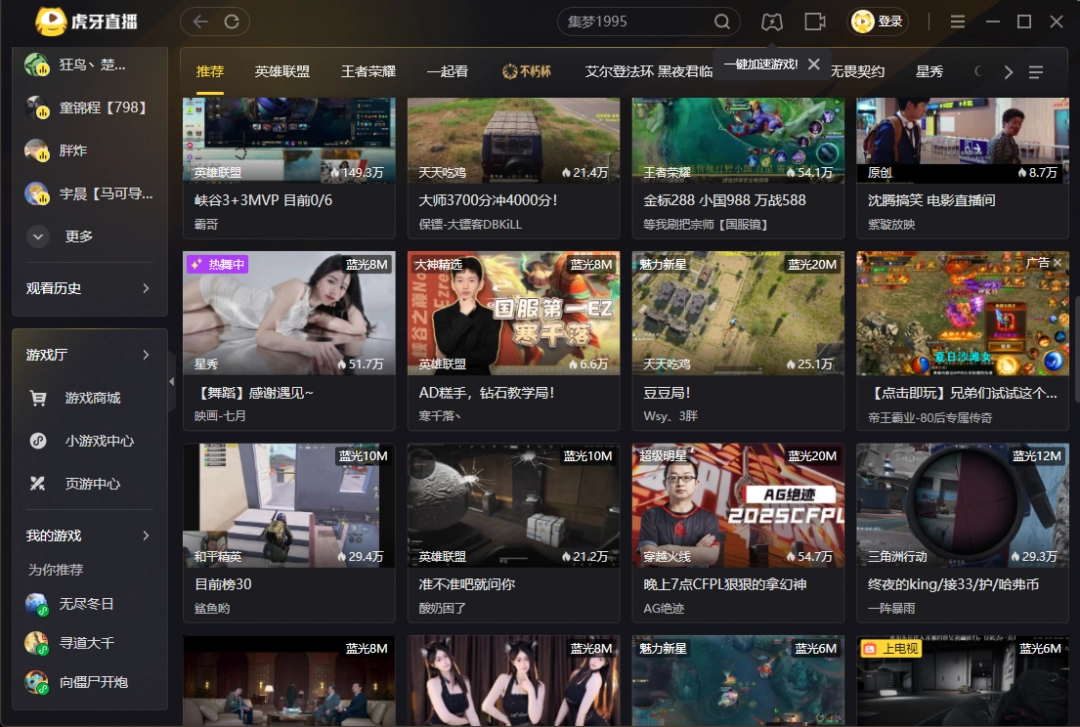Go back with the left arrow button
This screenshot has width=1080, height=727.
200,21
